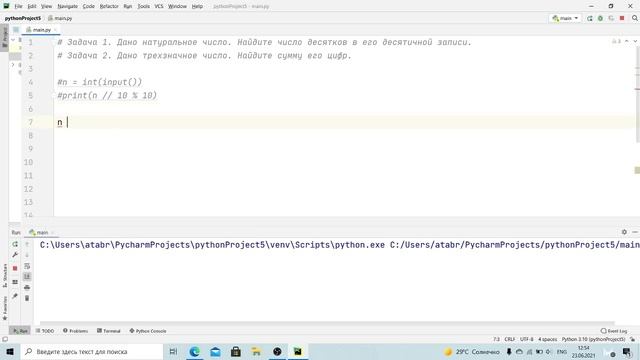The height and width of the screenshot is (360, 640).
Task: Click CRLF line separator in status bar
Action: (509, 339)
